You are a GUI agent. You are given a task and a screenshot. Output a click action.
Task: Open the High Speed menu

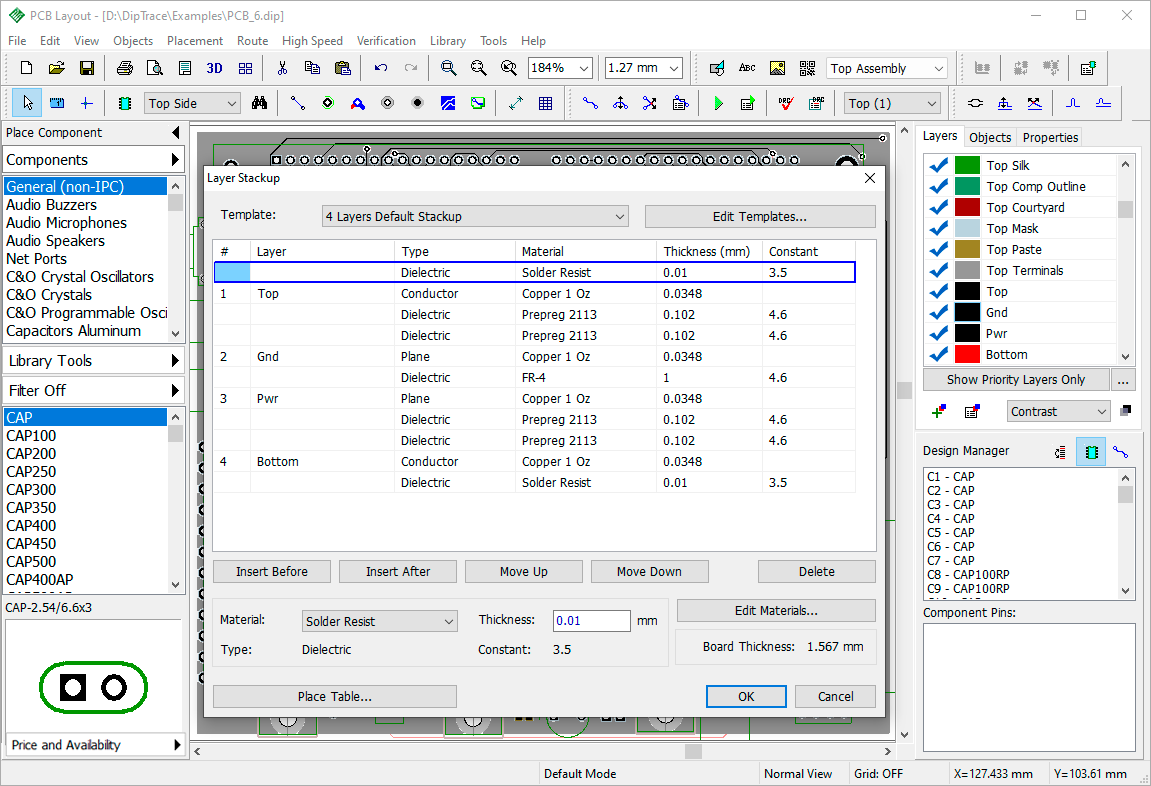tap(312, 41)
